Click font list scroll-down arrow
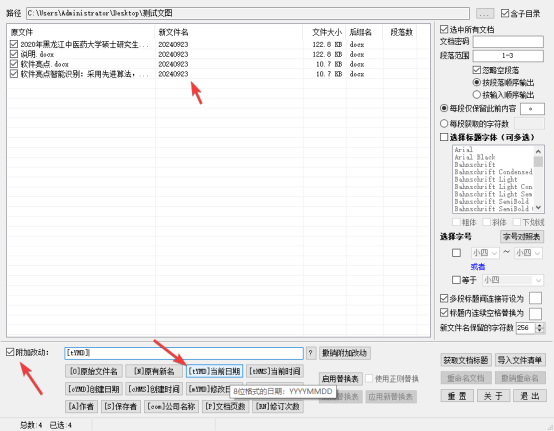 (x=538, y=207)
